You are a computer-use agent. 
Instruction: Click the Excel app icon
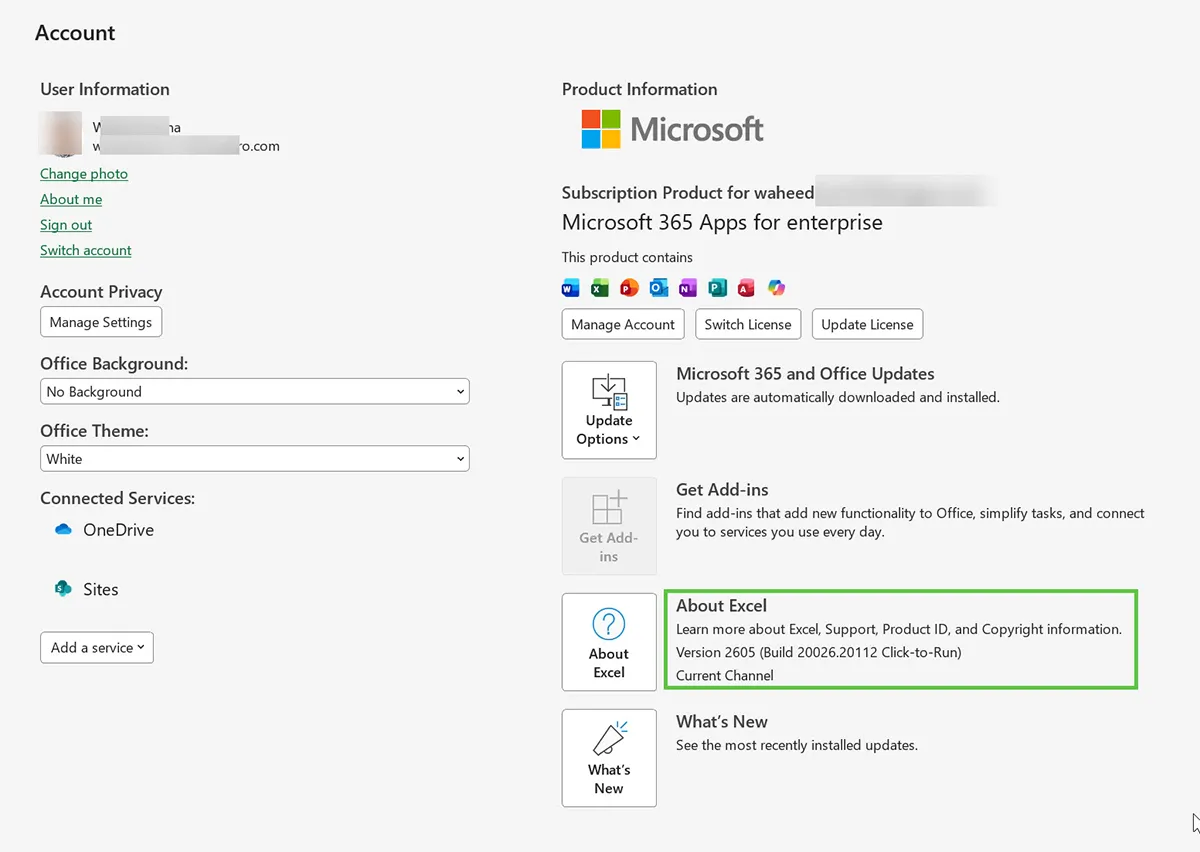coord(599,288)
